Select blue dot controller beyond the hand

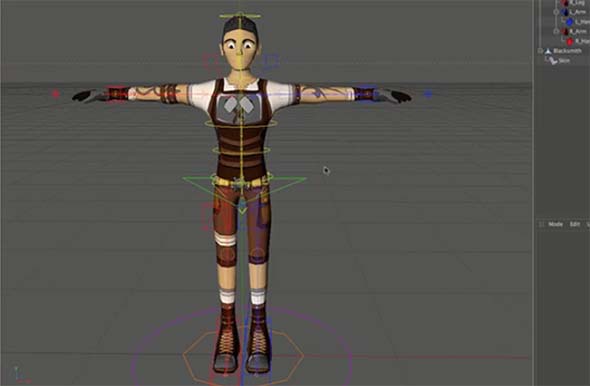(428, 94)
